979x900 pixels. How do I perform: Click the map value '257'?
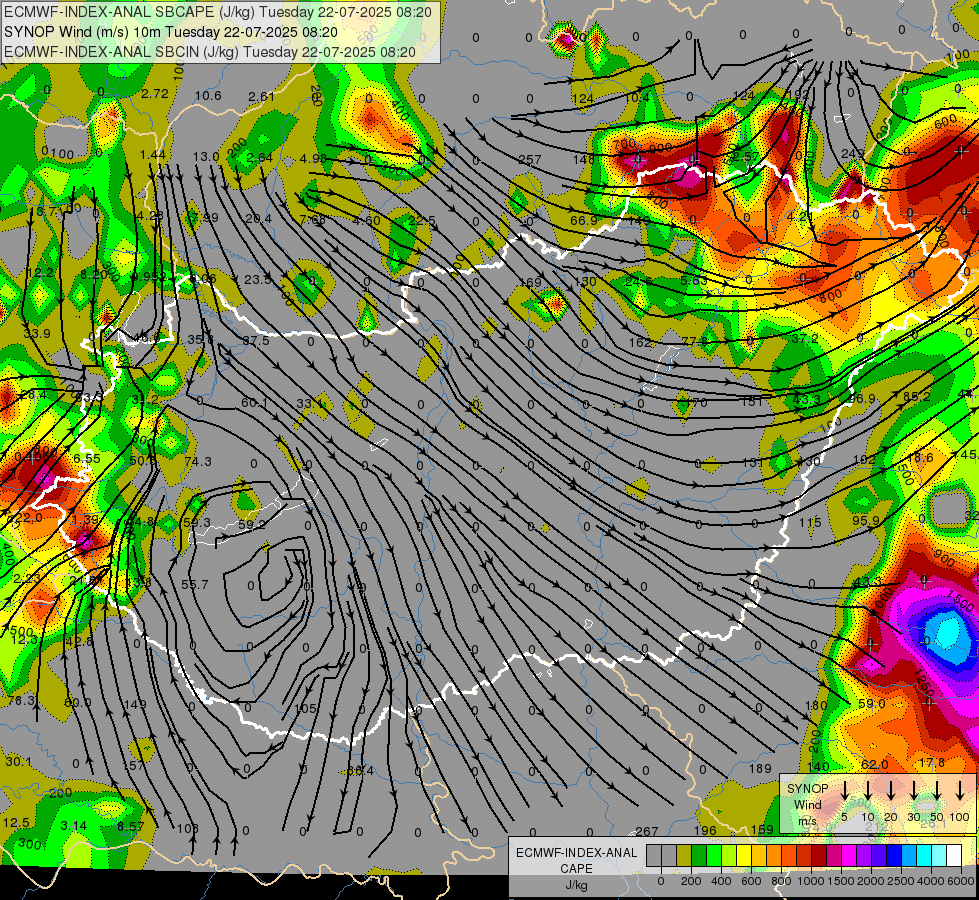[x=529, y=160]
